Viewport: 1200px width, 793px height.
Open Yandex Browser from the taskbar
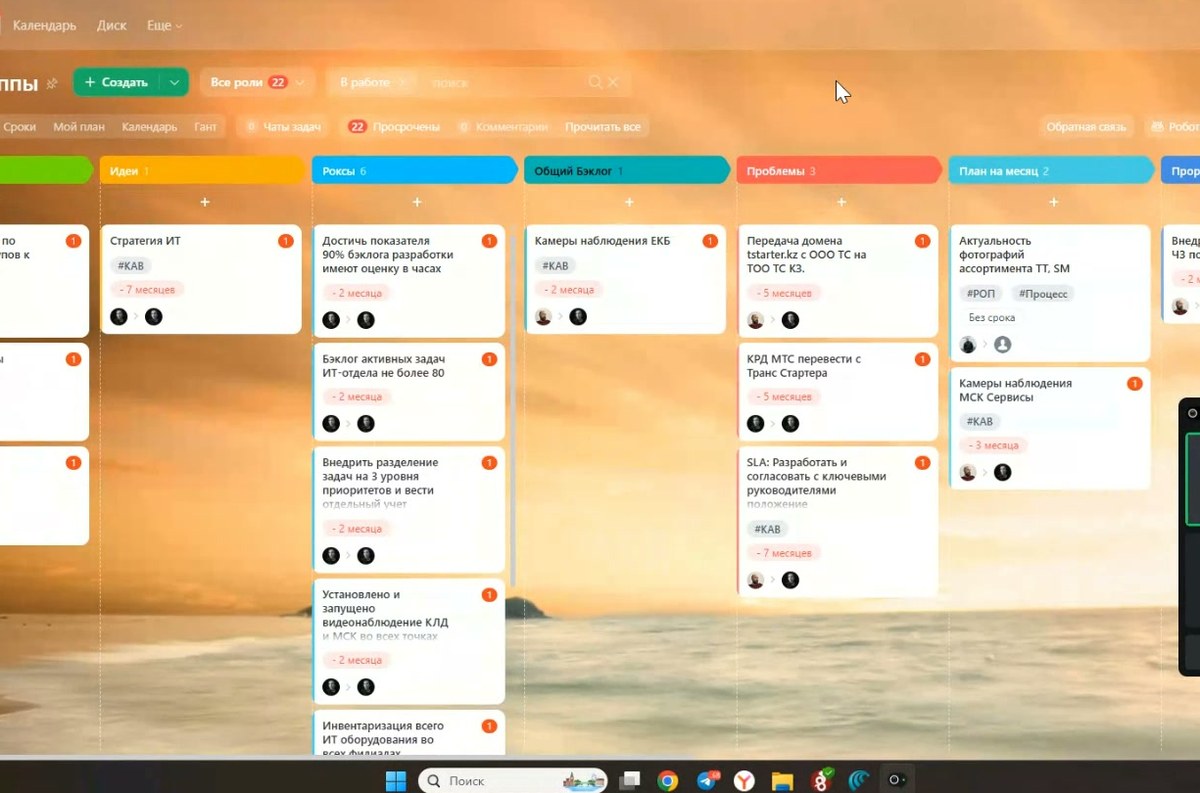(x=744, y=780)
